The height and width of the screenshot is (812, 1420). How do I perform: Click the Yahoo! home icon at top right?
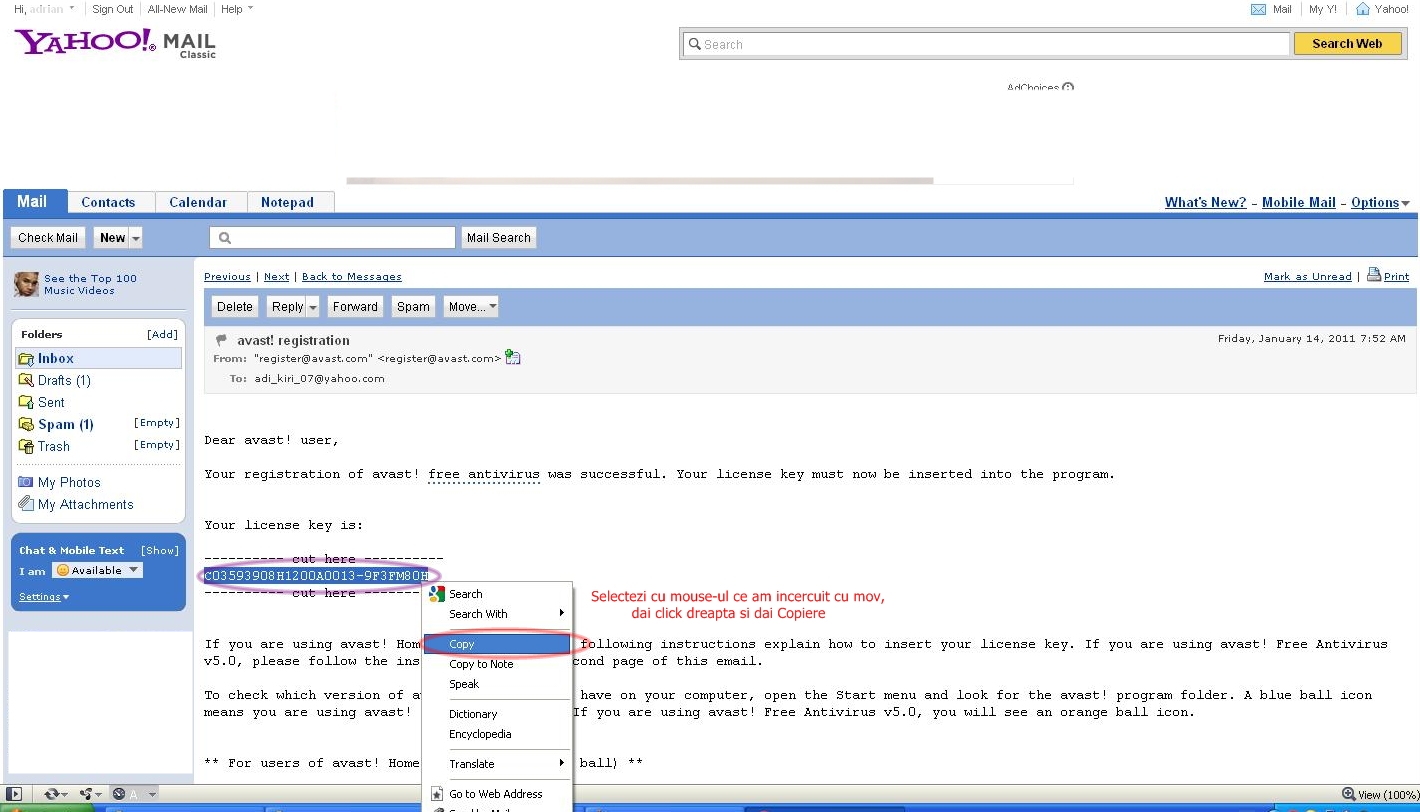tap(1362, 9)
